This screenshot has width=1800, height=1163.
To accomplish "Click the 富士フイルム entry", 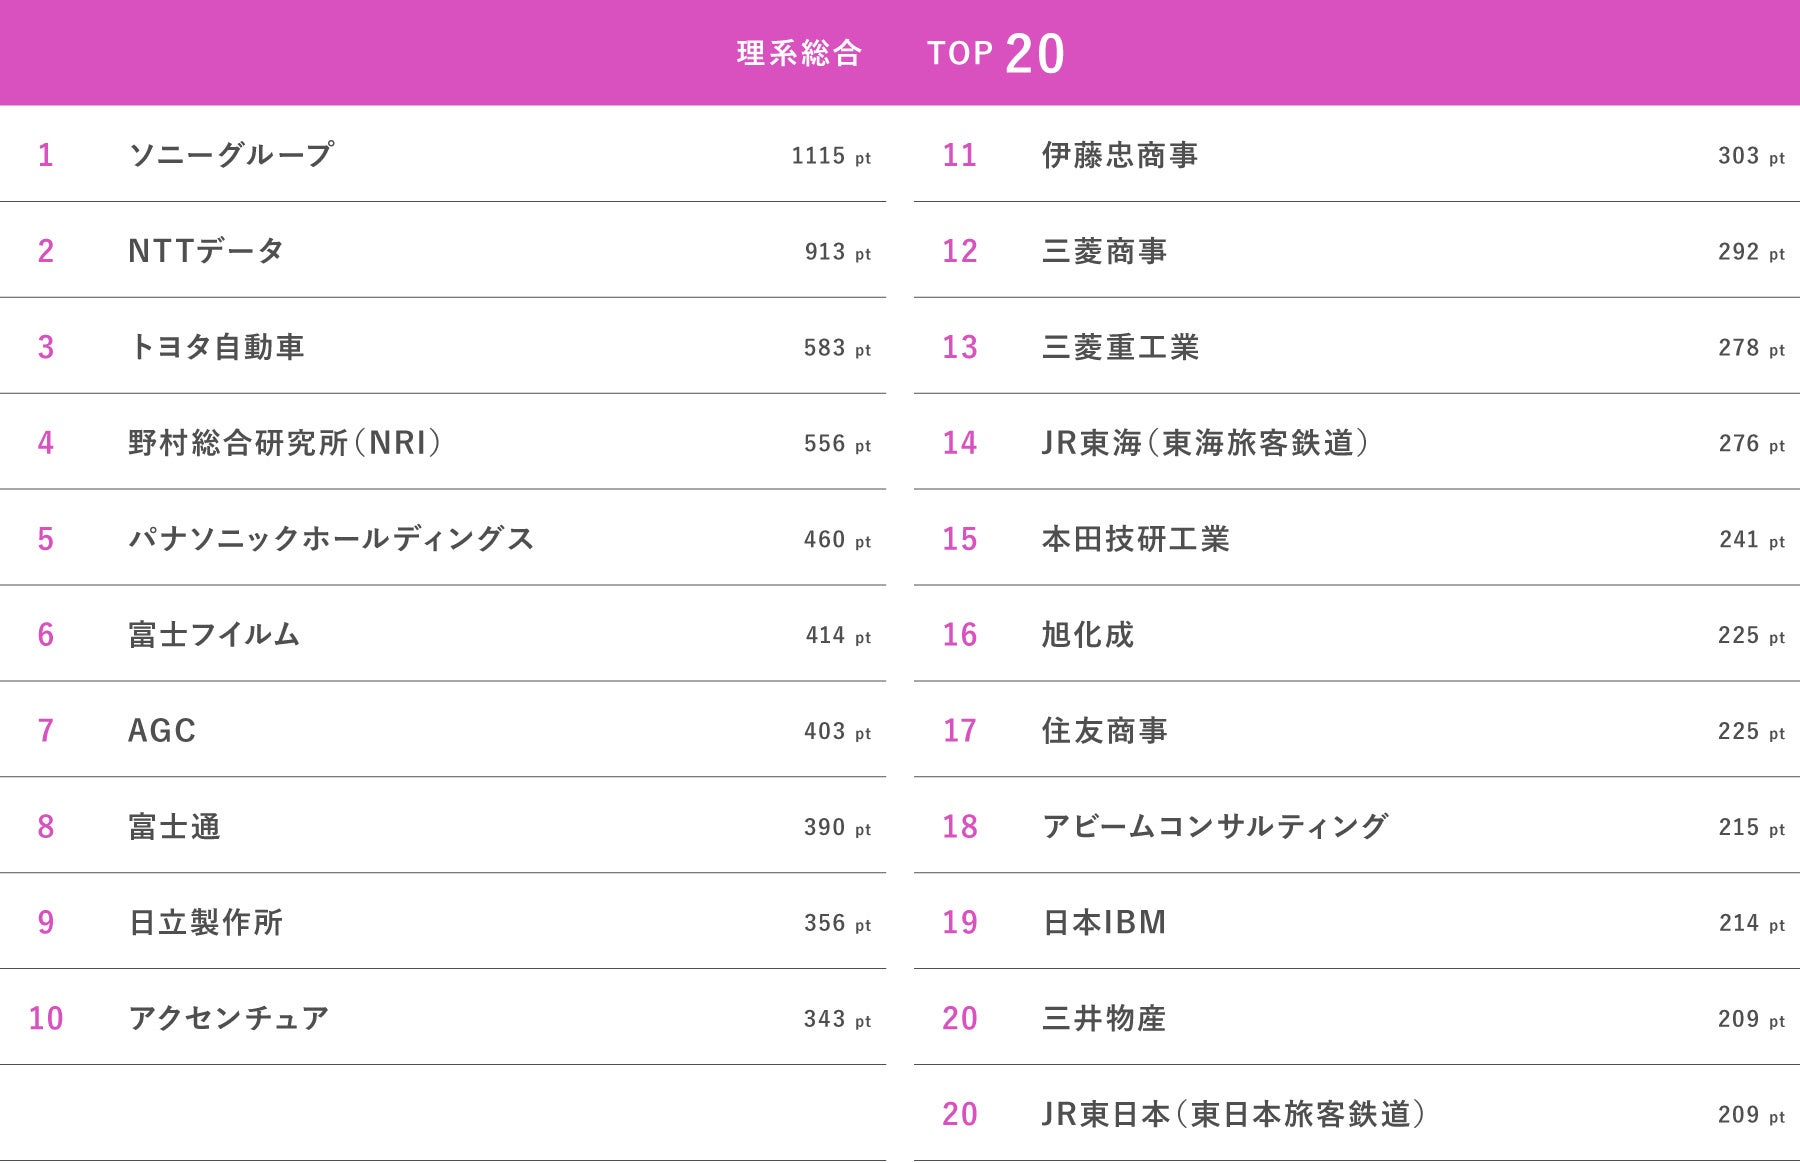I will coord(214,635).
